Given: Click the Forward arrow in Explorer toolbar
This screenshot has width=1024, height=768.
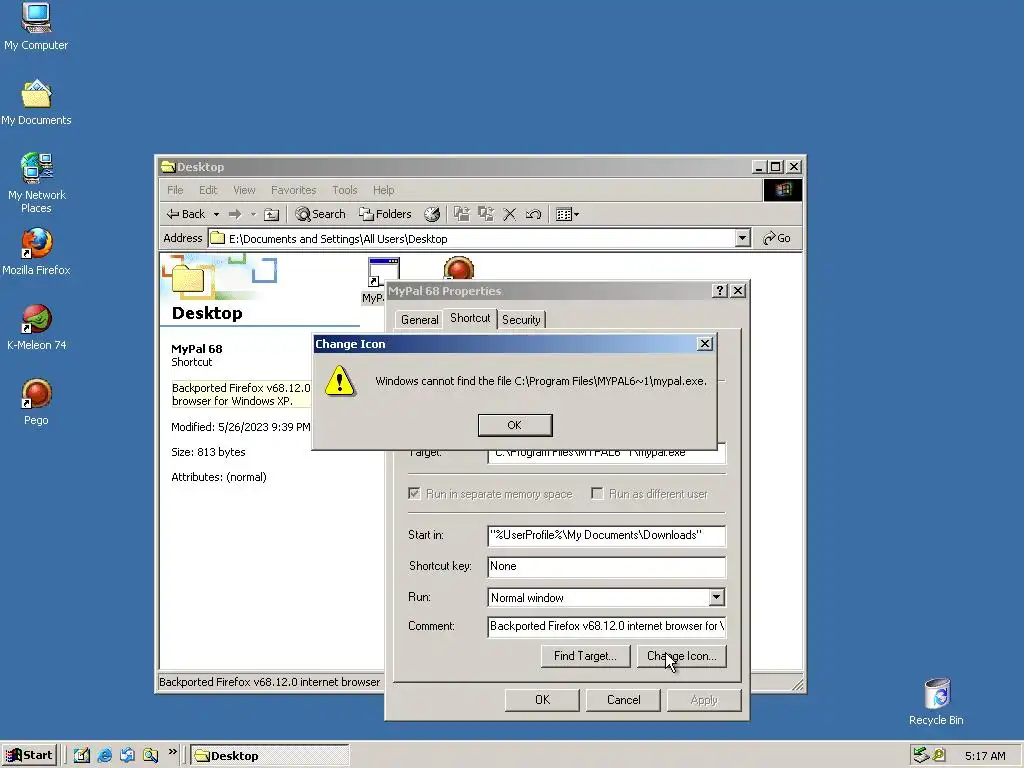Looking at the screenshot, I should [x=235, y=214].
